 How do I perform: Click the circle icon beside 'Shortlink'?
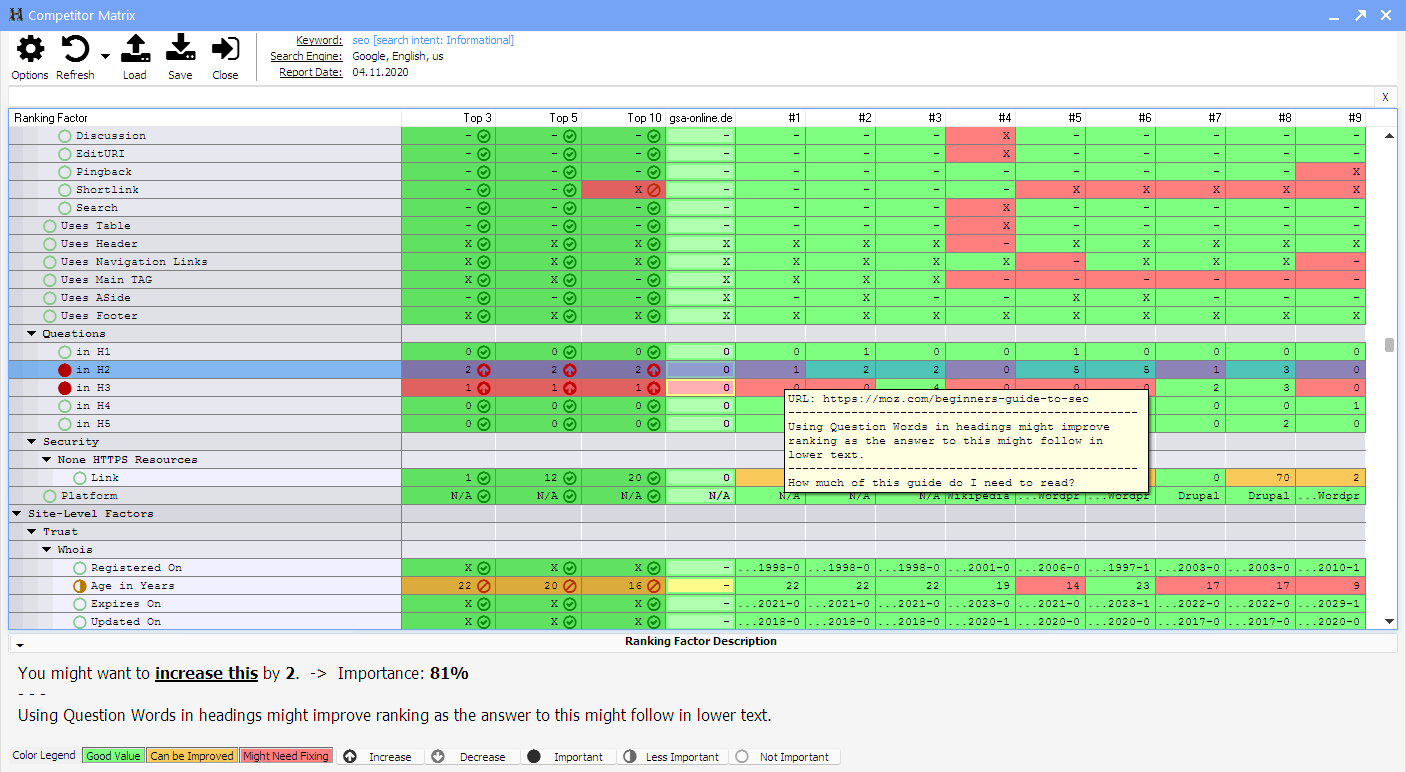click(x=65, y=190)
